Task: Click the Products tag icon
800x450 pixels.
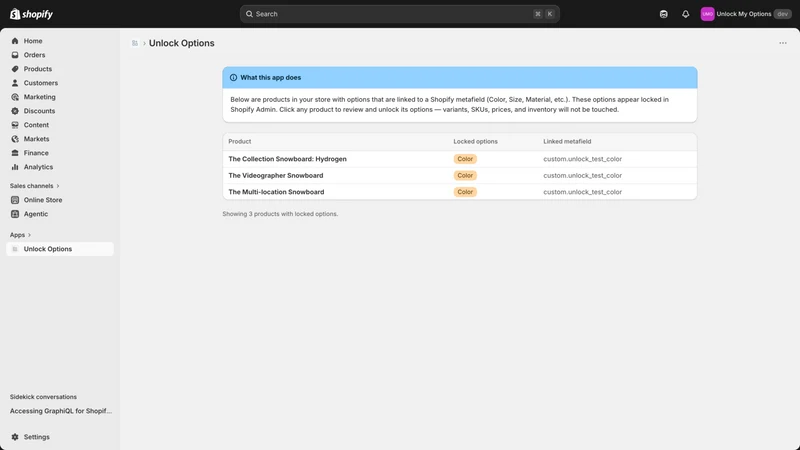Action: coord(15,69)
